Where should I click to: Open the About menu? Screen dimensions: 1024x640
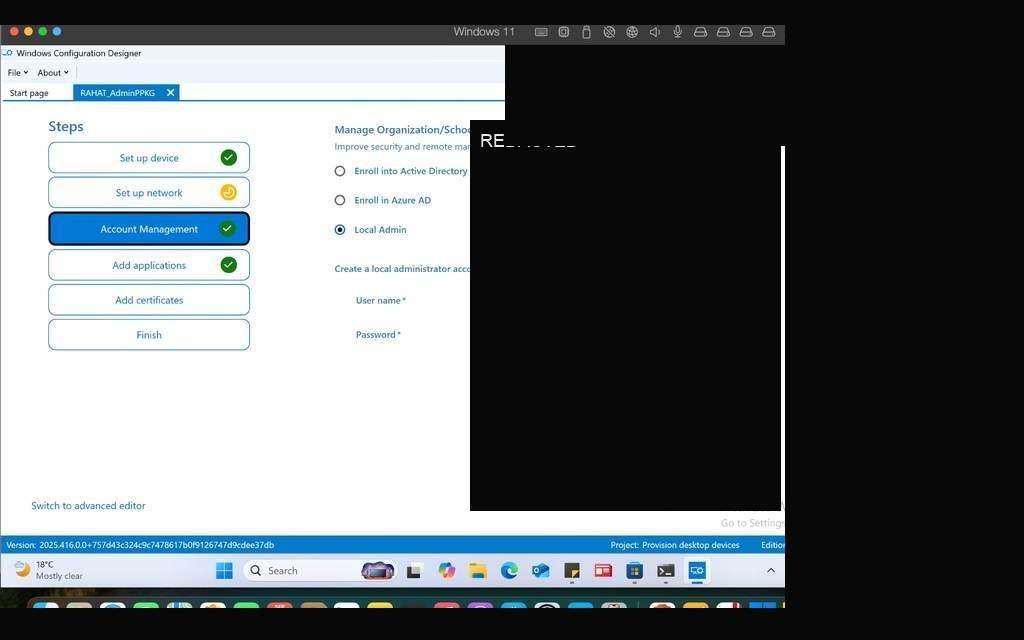click(52, 72)
